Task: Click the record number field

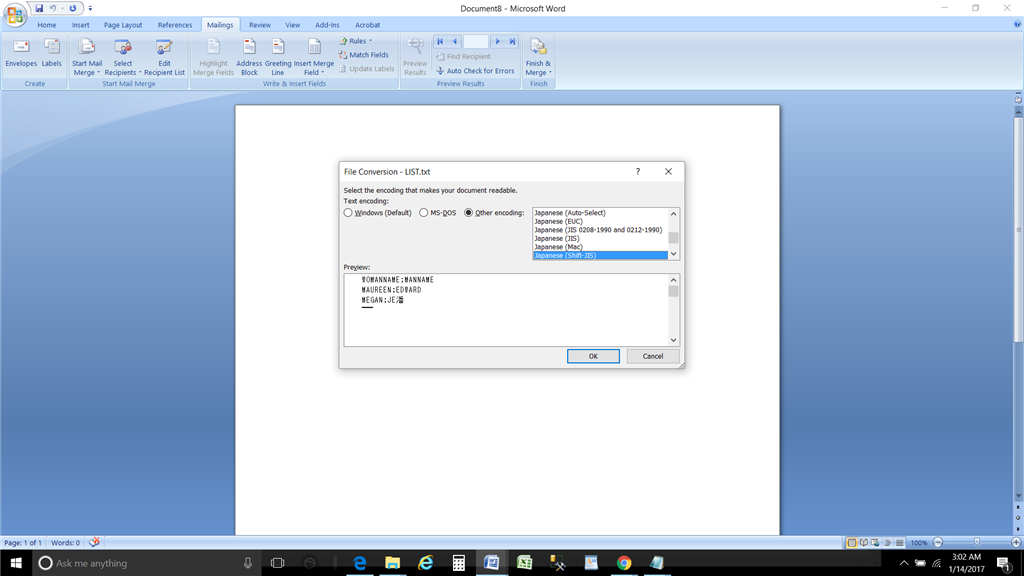Action: click(x=475, y=41)
